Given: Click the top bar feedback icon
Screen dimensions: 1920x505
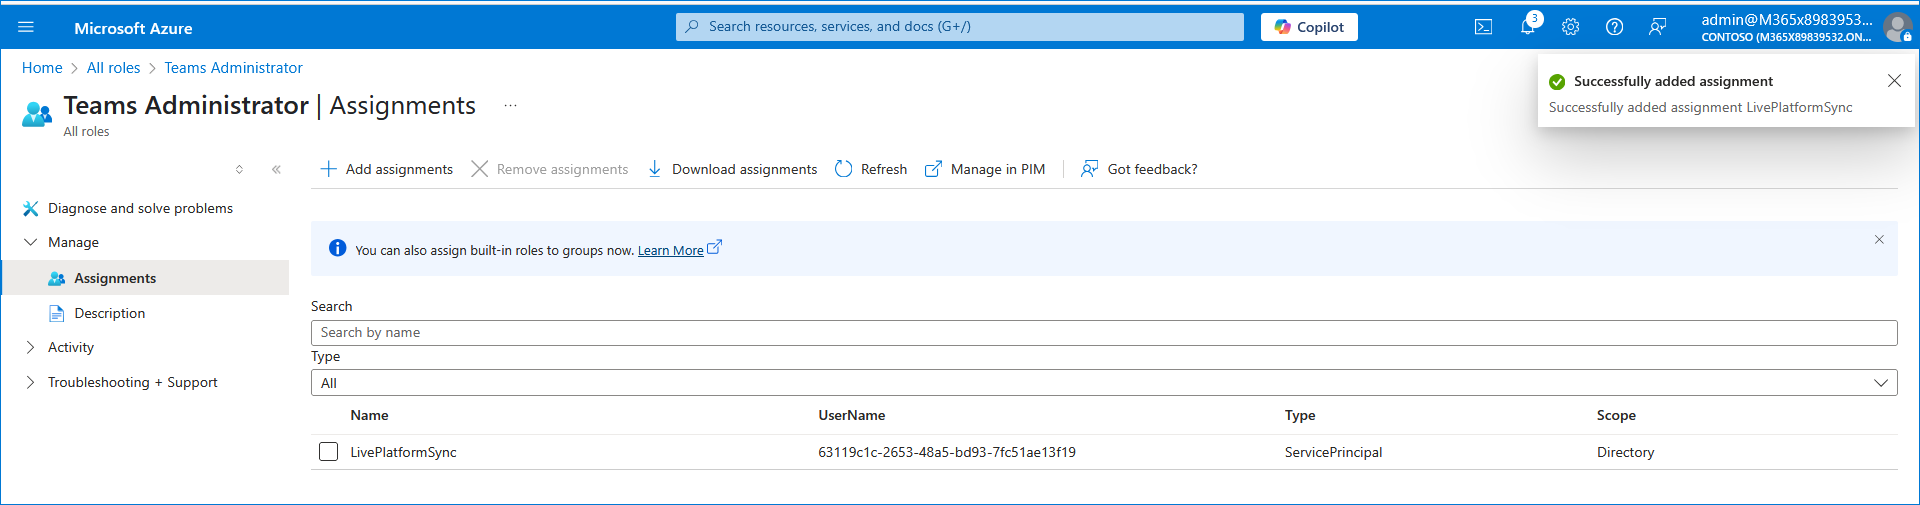Looking at the screenshot, I should click(1657, 27).
